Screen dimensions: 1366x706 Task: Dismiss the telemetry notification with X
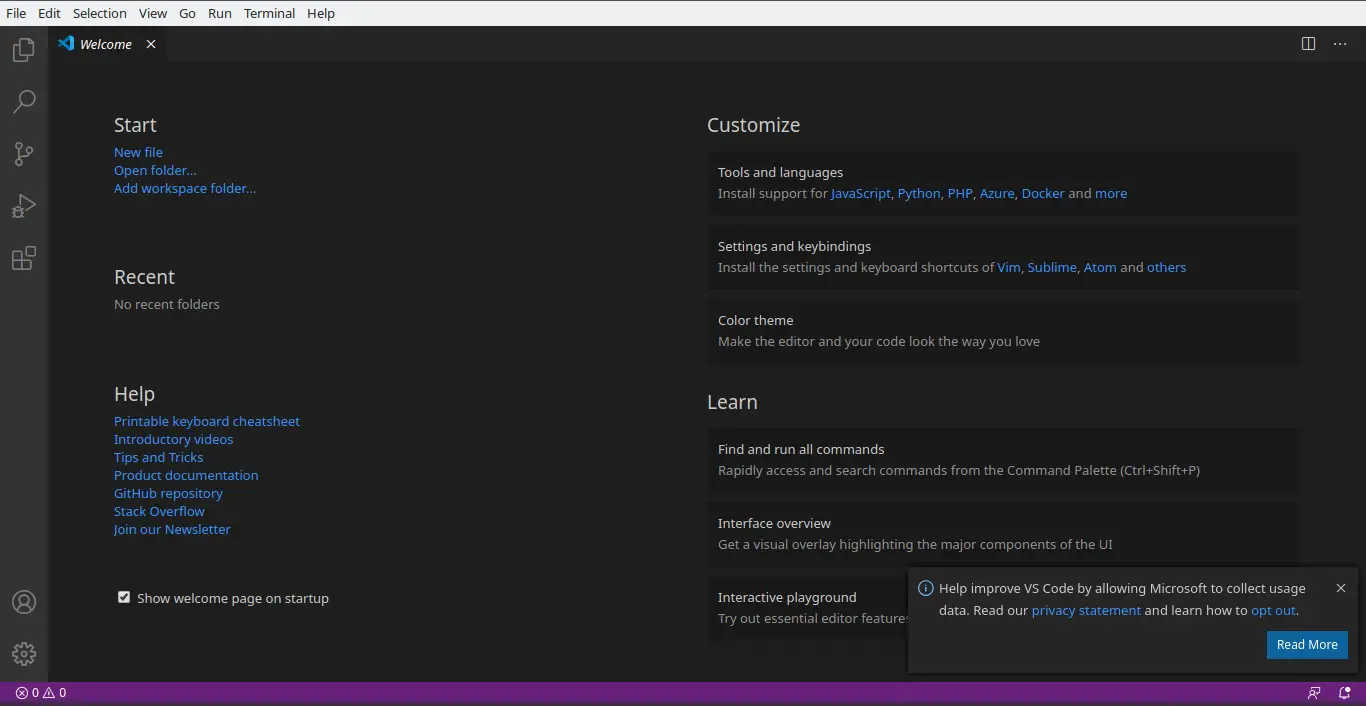coord(1341,588)
